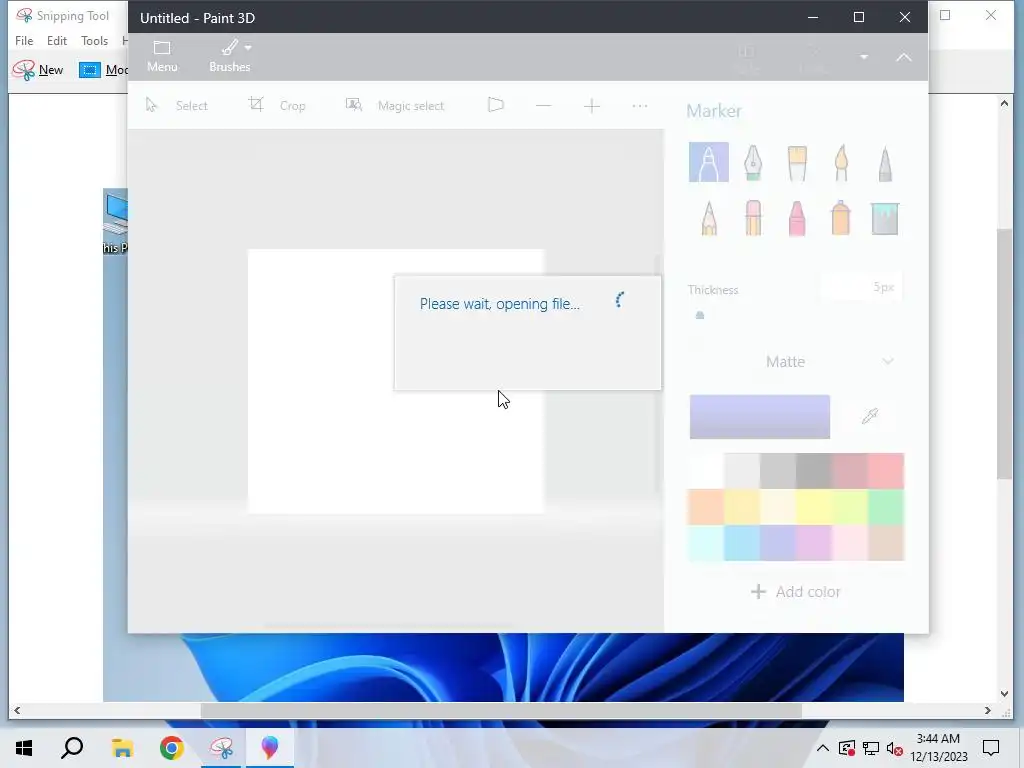Open the Brushes tab
Viewport: 1024px width, 768px height.
[229, 57]
